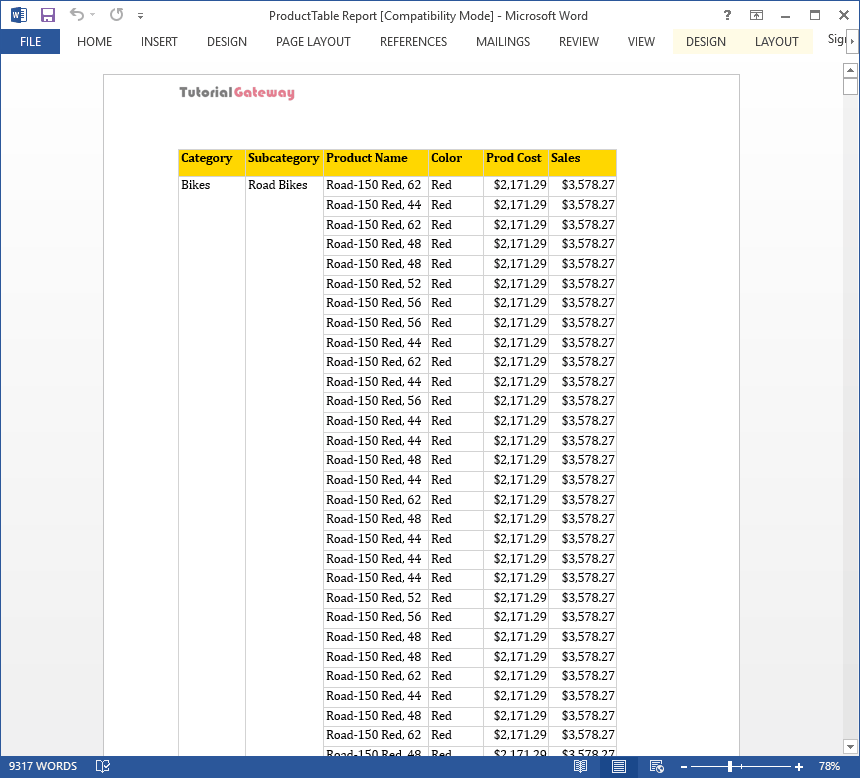Switch to the MAILINGS ribbon tab

pyautogui.click(x=502, y=42)
